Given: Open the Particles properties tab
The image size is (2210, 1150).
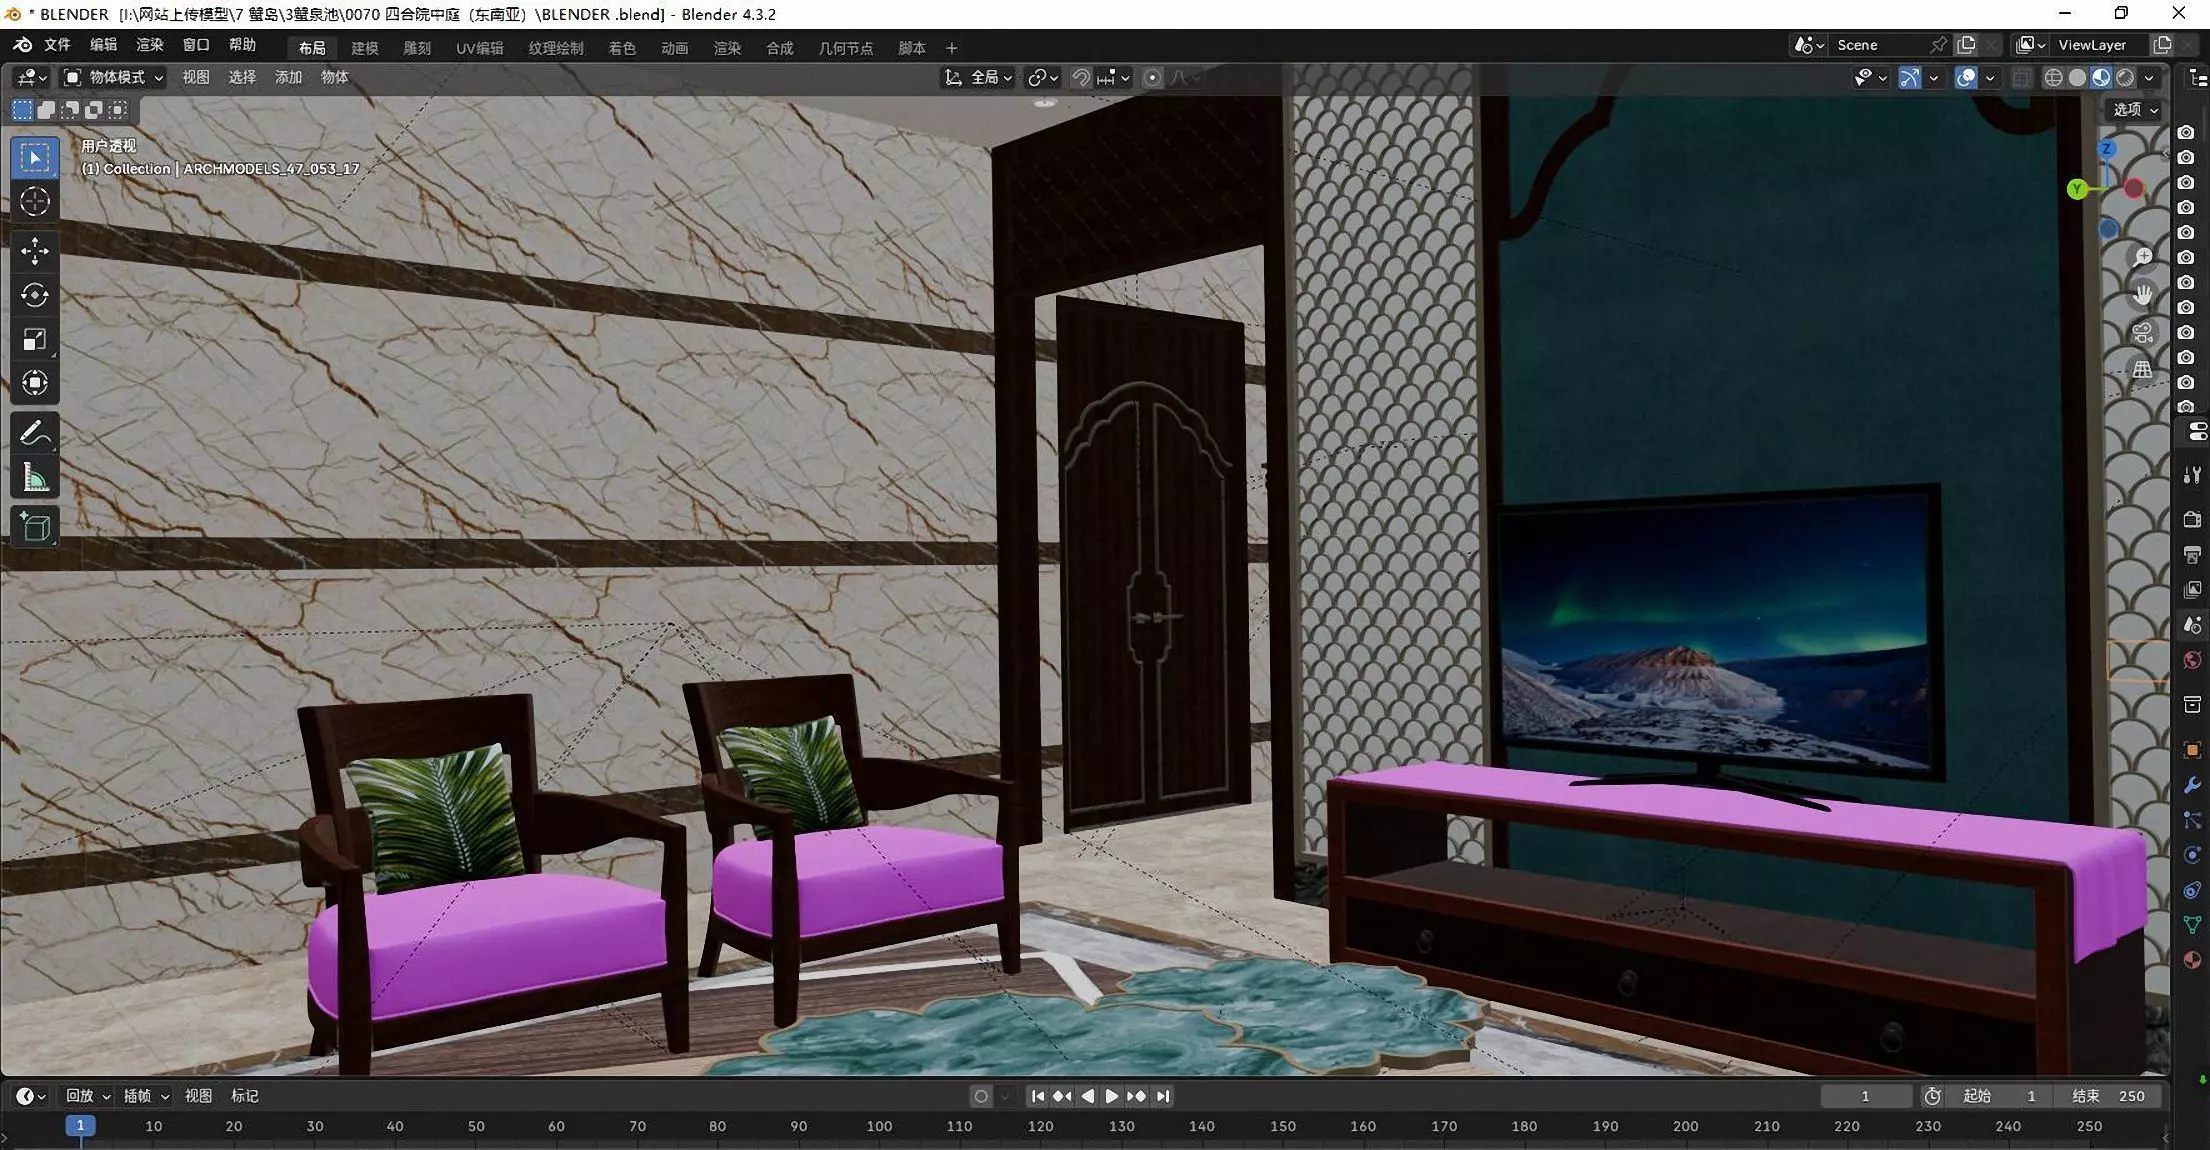Looking at the screenshot, I should 2192,820.
